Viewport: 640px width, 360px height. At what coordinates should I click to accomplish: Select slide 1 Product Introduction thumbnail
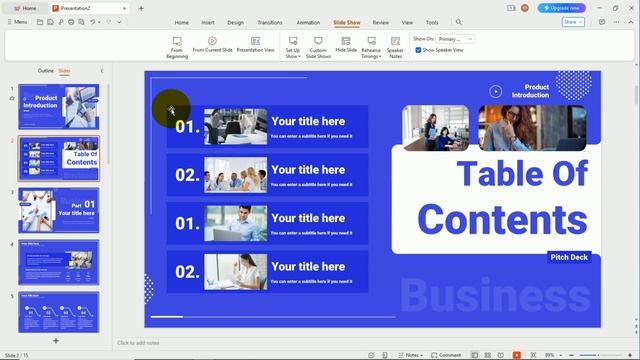click(x=59, y=107)
